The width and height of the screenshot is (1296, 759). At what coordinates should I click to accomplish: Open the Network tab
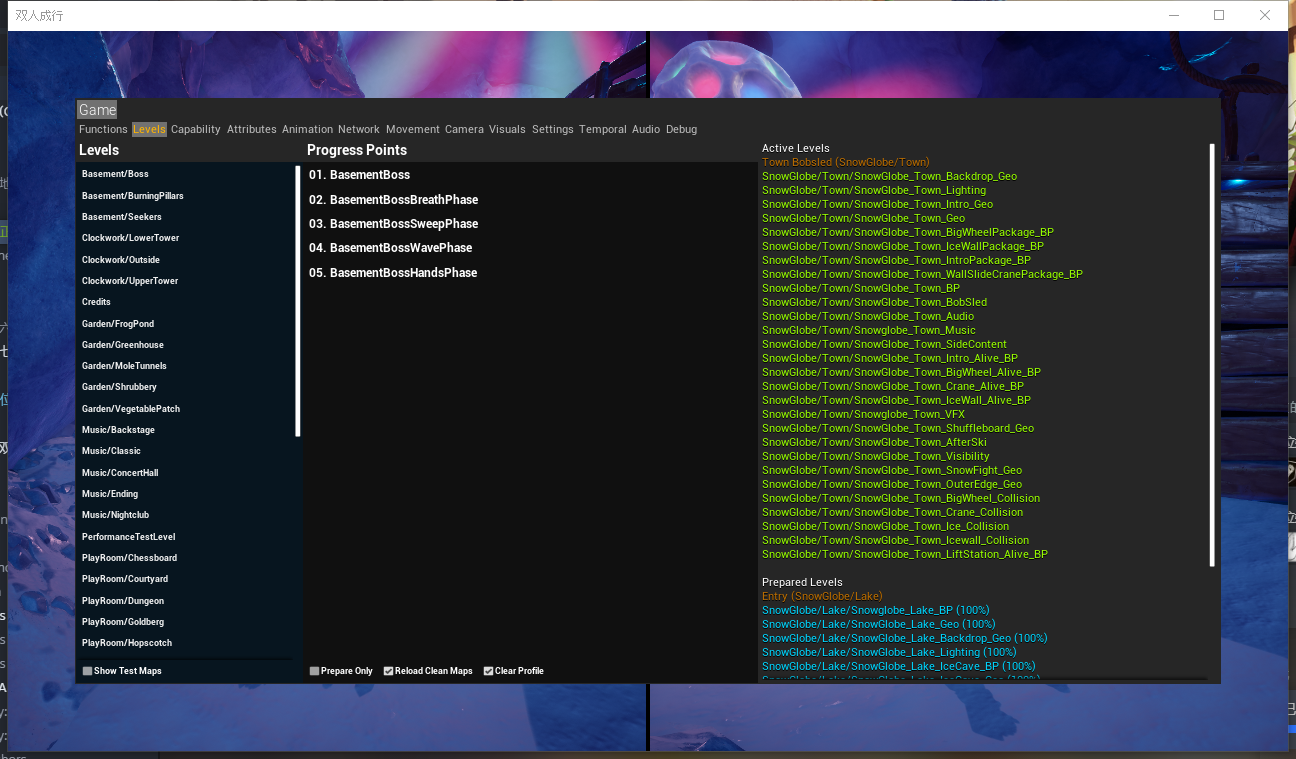(359, 129)
